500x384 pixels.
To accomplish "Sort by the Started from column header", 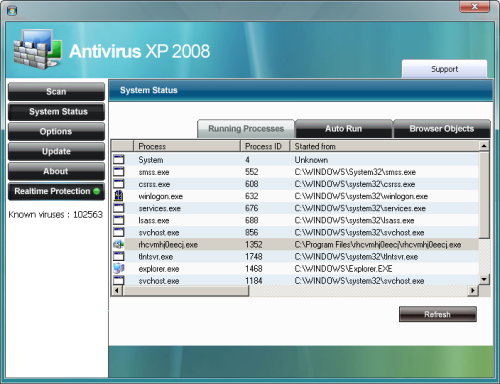I will [384, 146].
